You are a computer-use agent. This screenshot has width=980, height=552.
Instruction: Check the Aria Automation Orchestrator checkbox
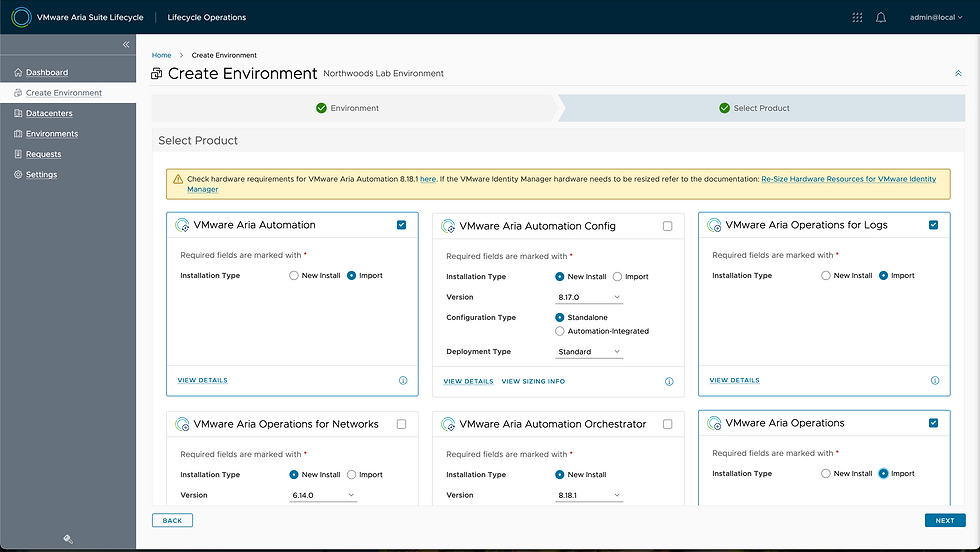pos(668,424)
